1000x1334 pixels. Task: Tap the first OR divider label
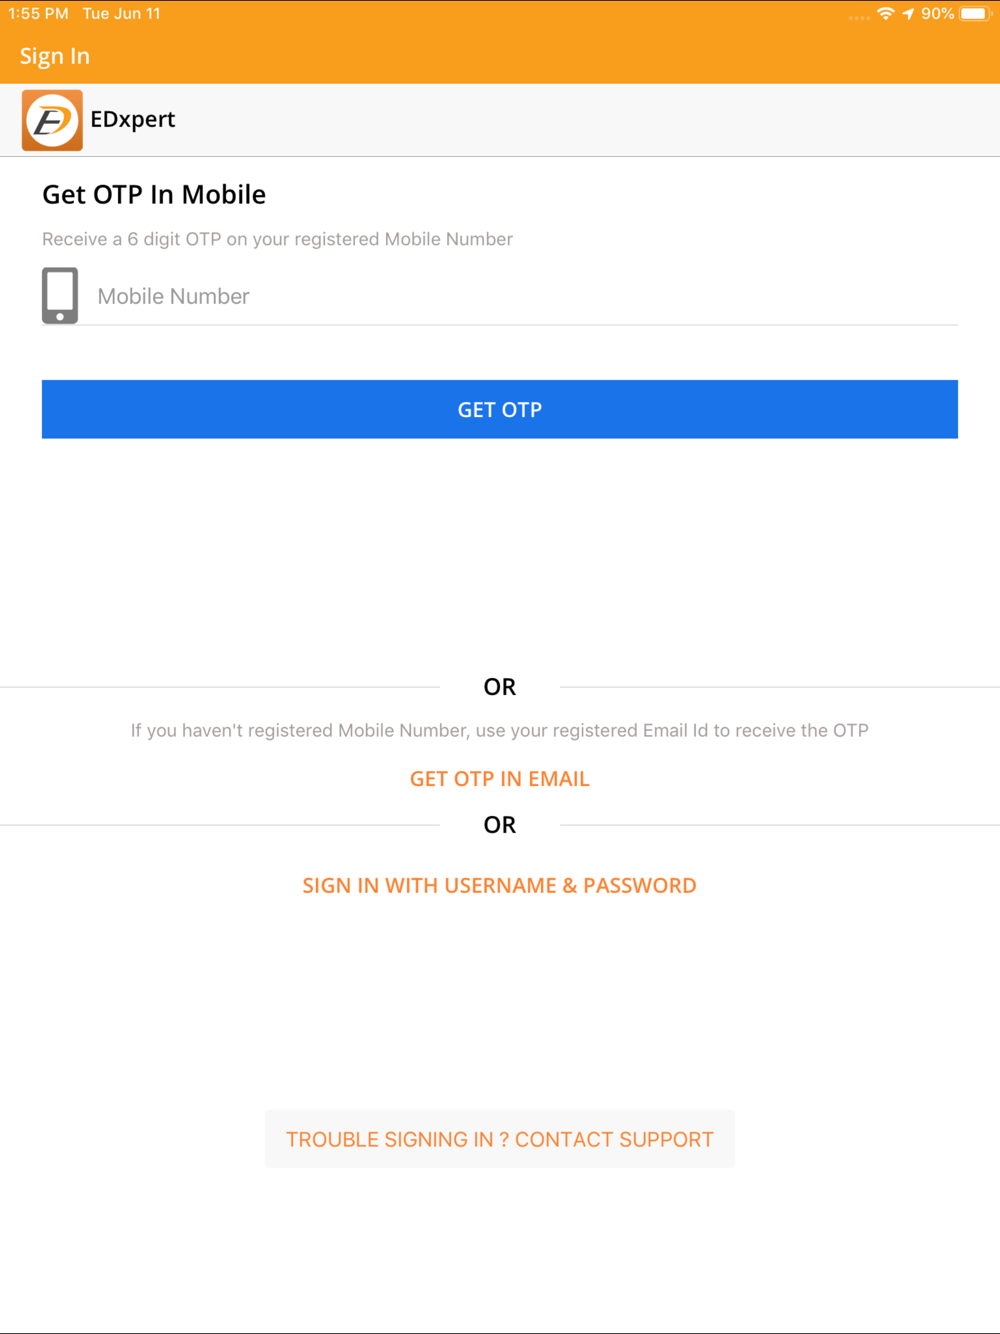500,687
